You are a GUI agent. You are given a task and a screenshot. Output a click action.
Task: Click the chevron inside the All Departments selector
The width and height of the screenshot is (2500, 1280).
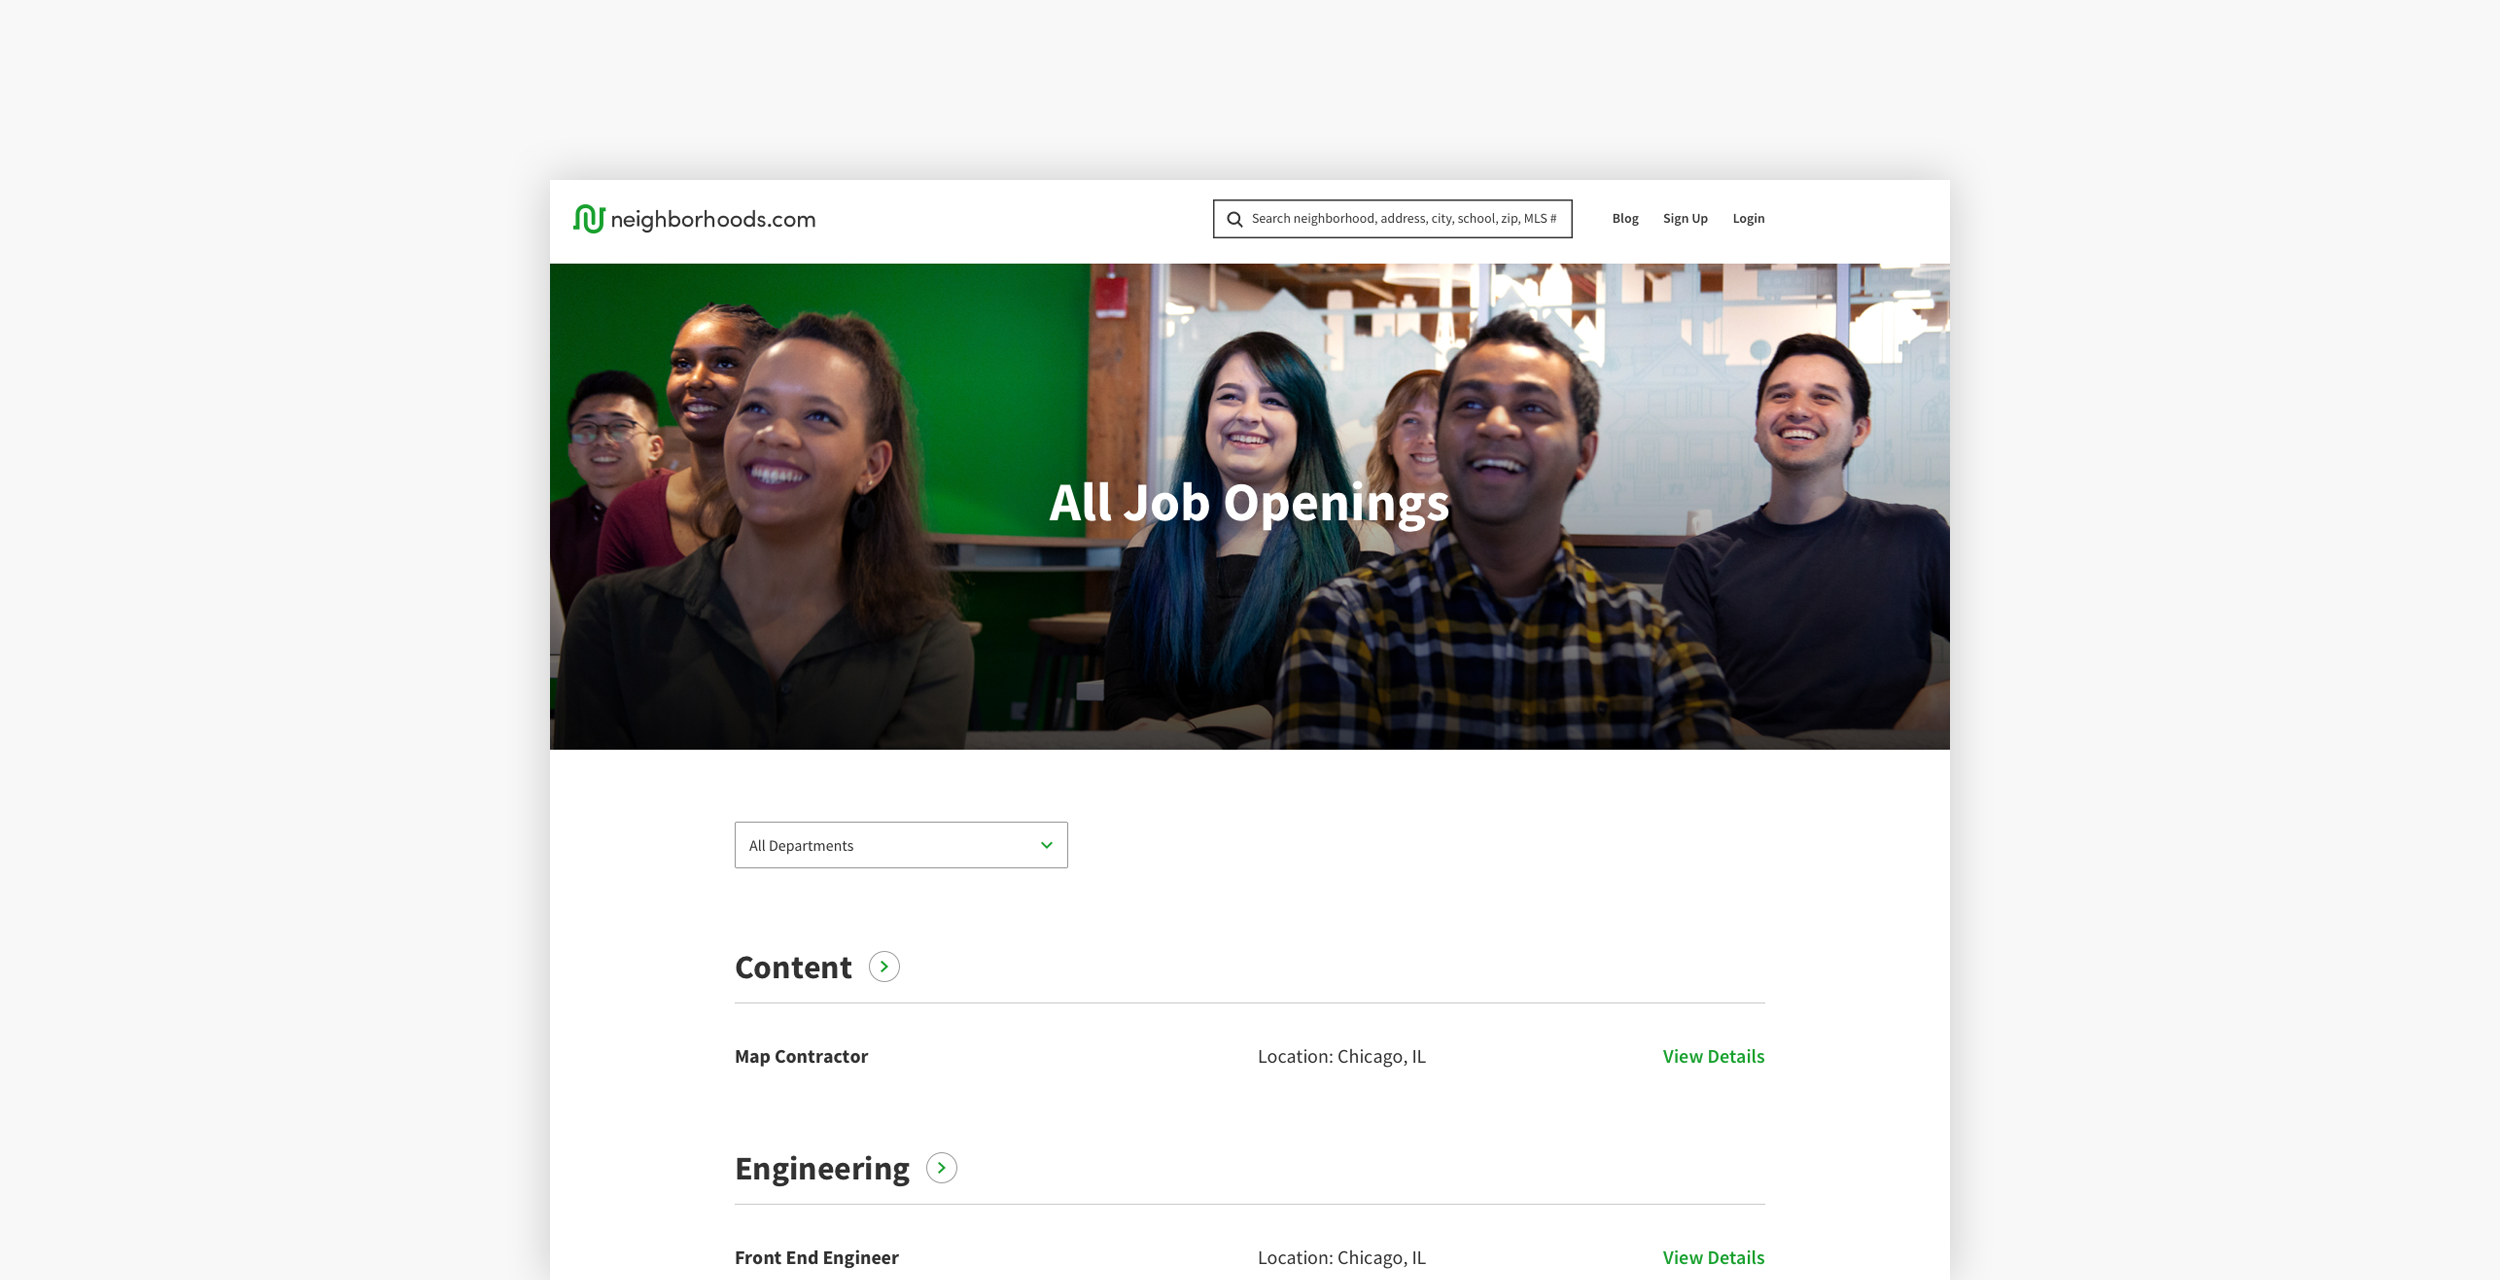[1046, 845]
